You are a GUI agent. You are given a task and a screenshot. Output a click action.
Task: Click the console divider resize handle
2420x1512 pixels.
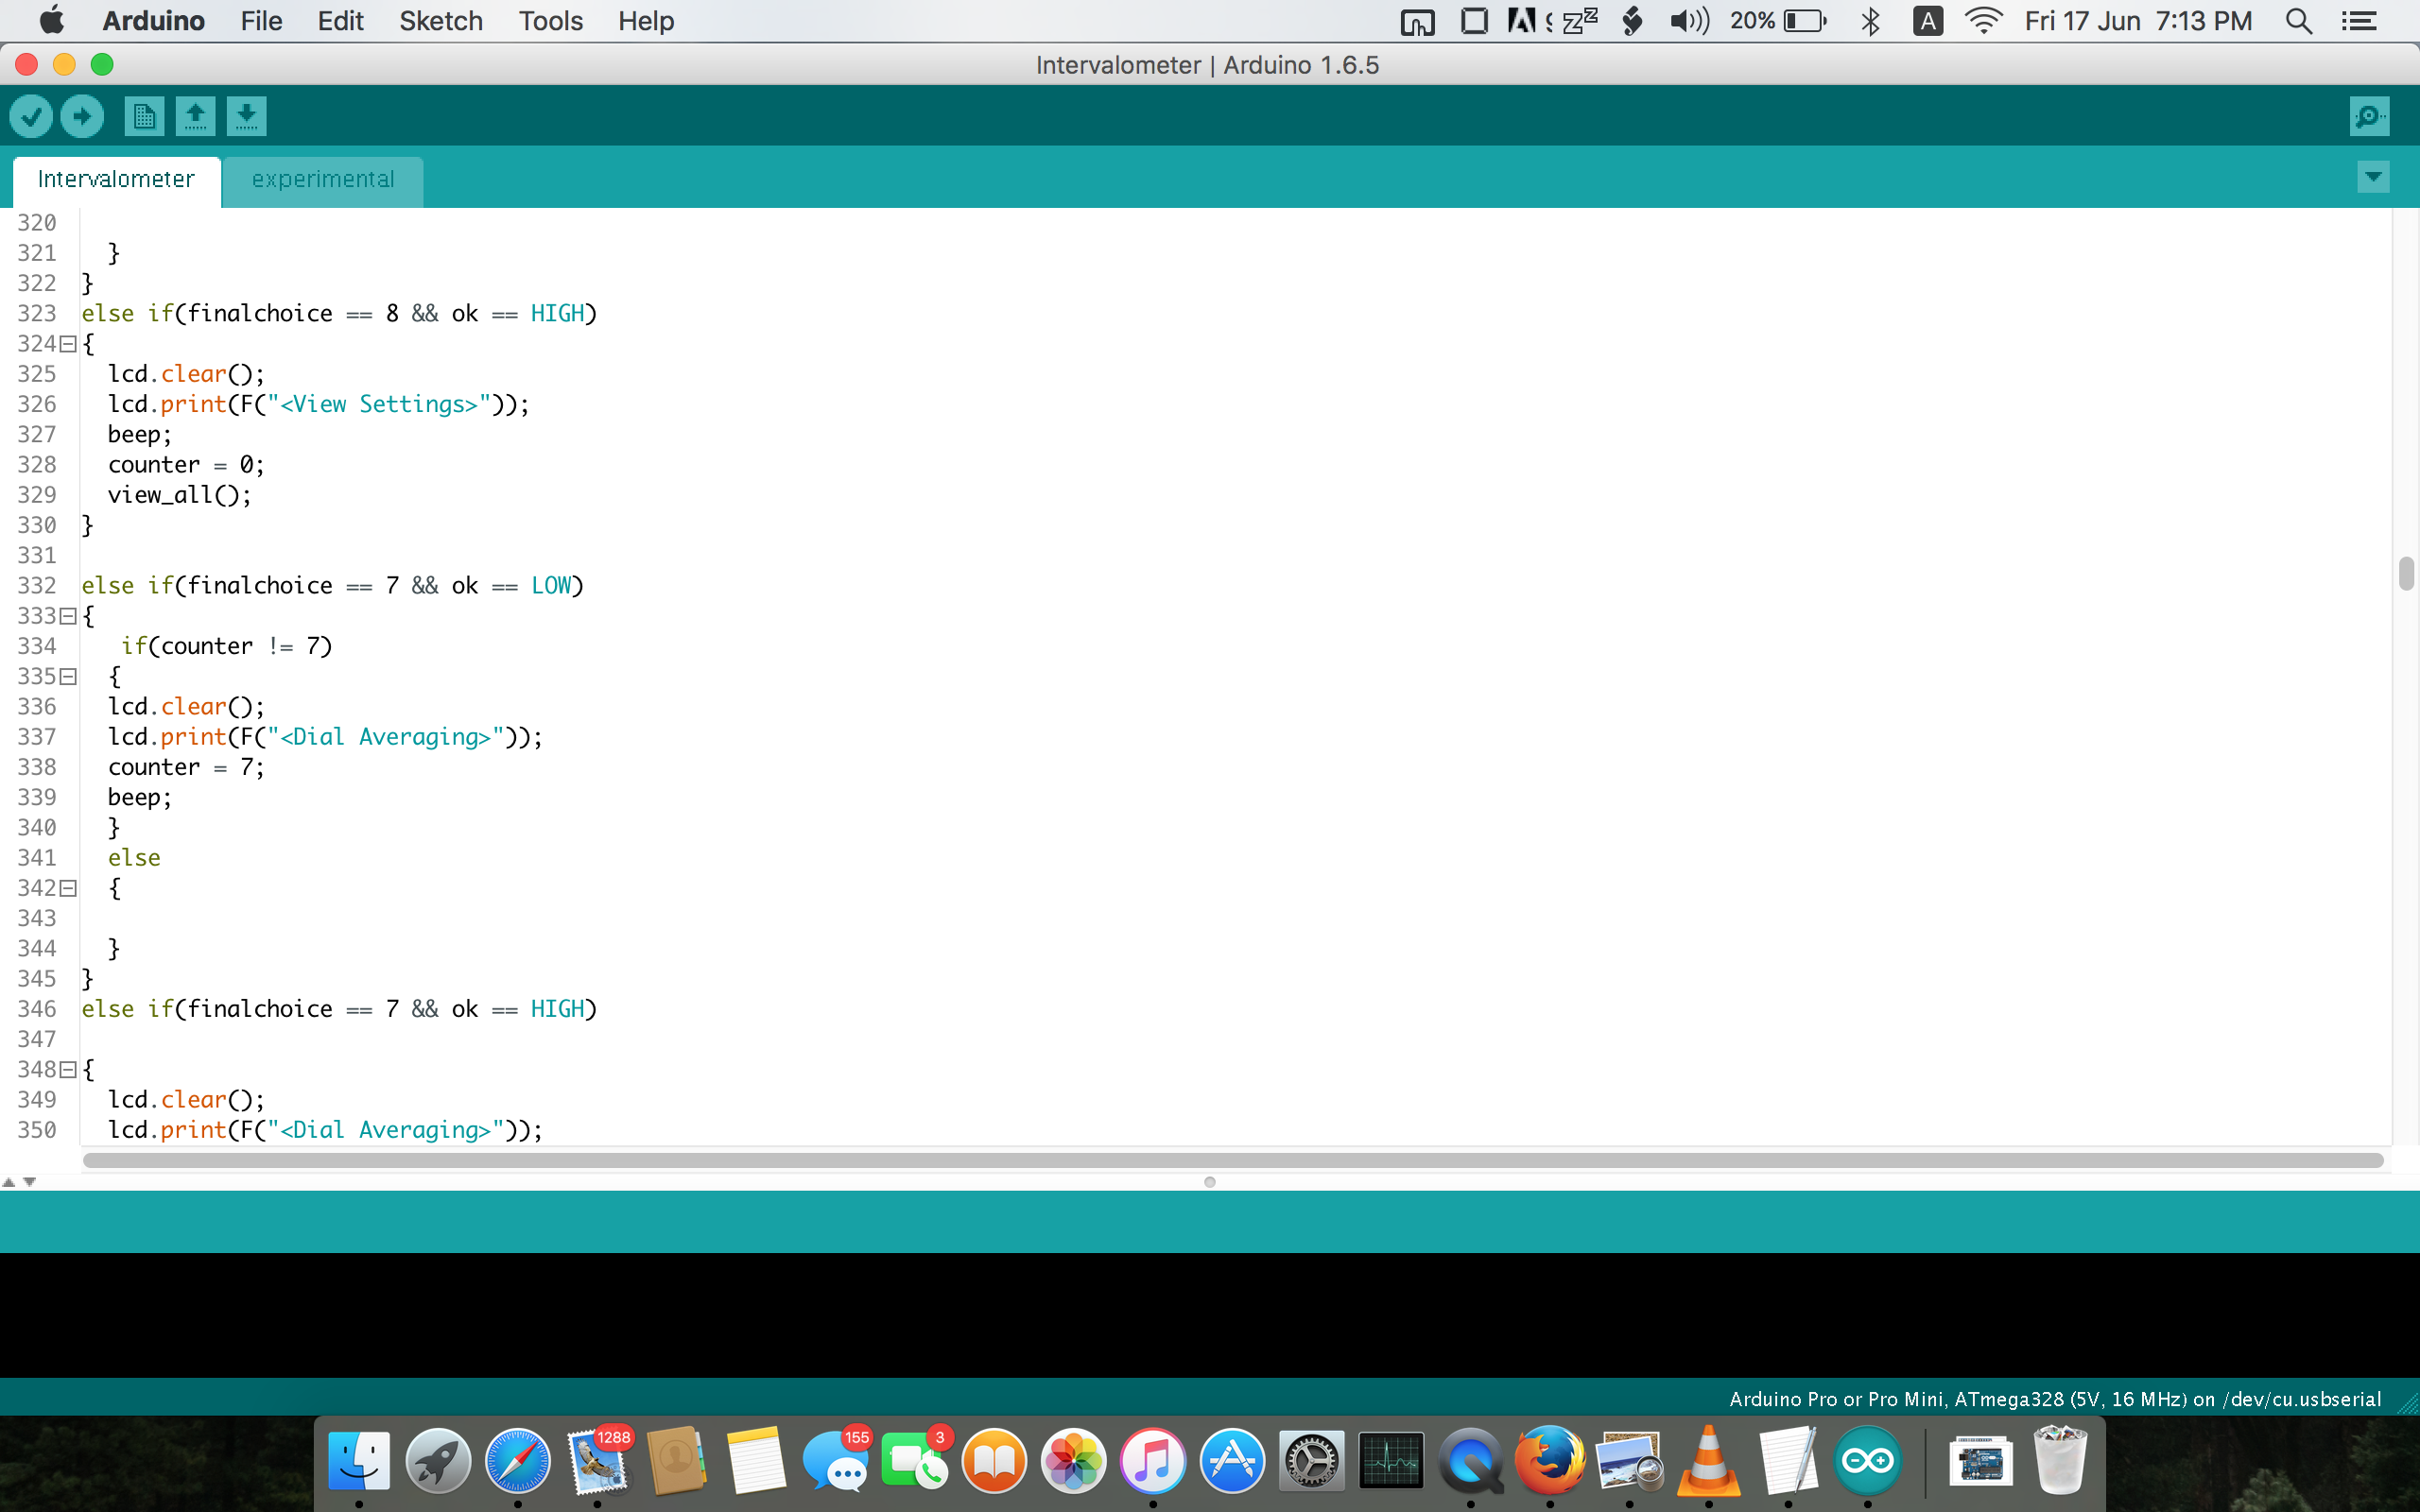point(1209,1182)
